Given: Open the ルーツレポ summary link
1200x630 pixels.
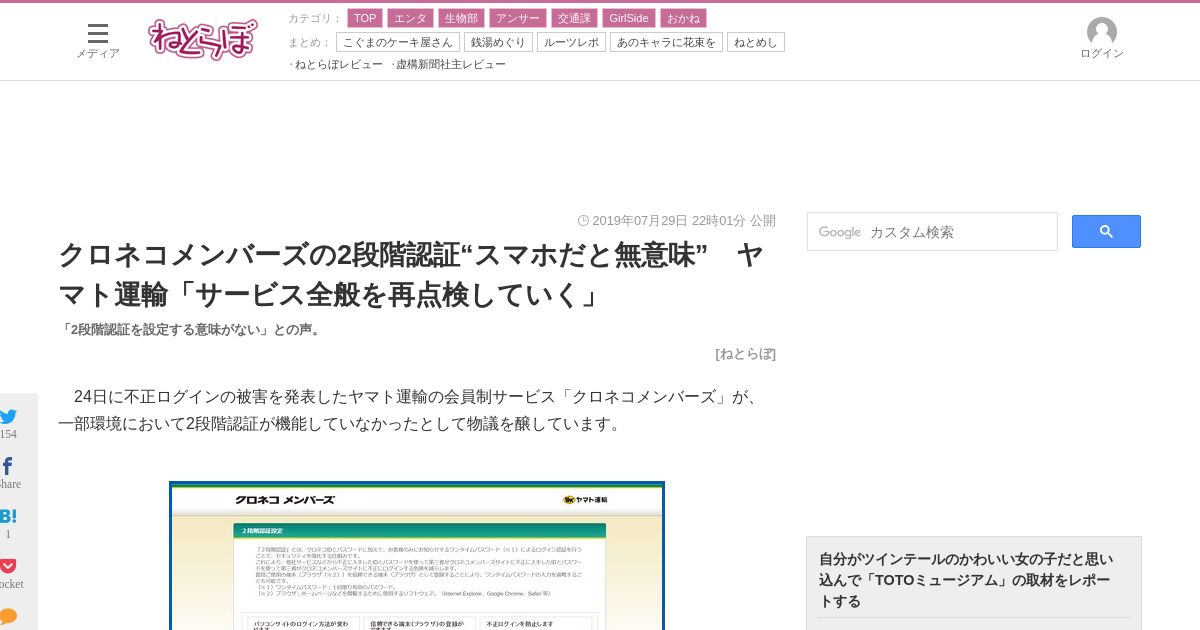Looking at the screenshot, I should pos(571,42).
